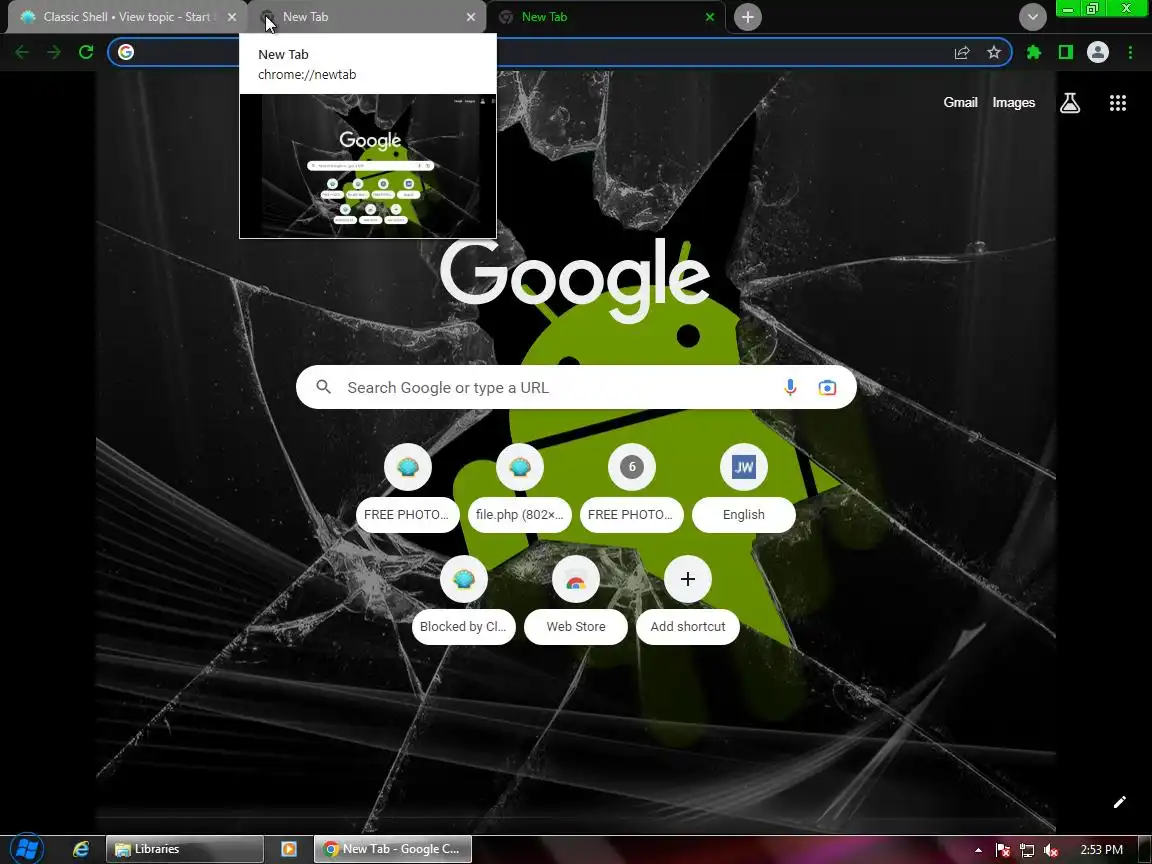Select the green-titled New Tab tab
The width and height of the screenshot is (1152, 864).
(607, 17)
